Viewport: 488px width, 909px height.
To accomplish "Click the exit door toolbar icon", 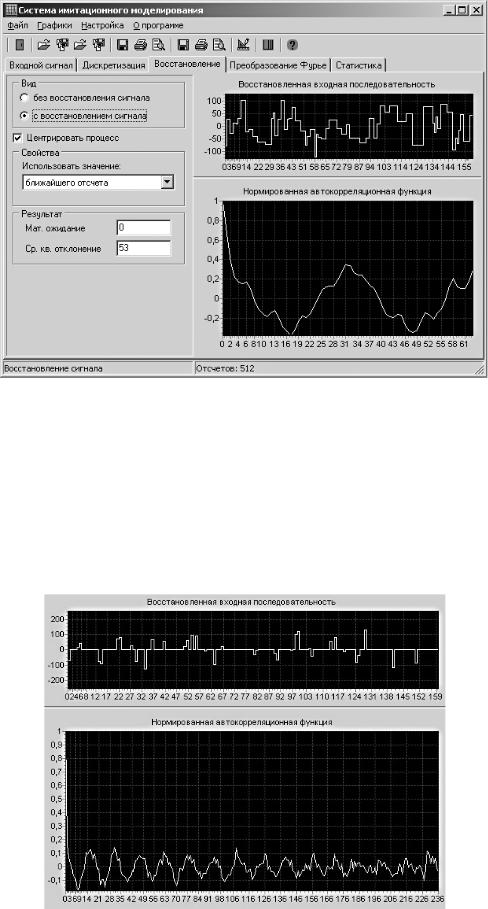I will 19,45.
